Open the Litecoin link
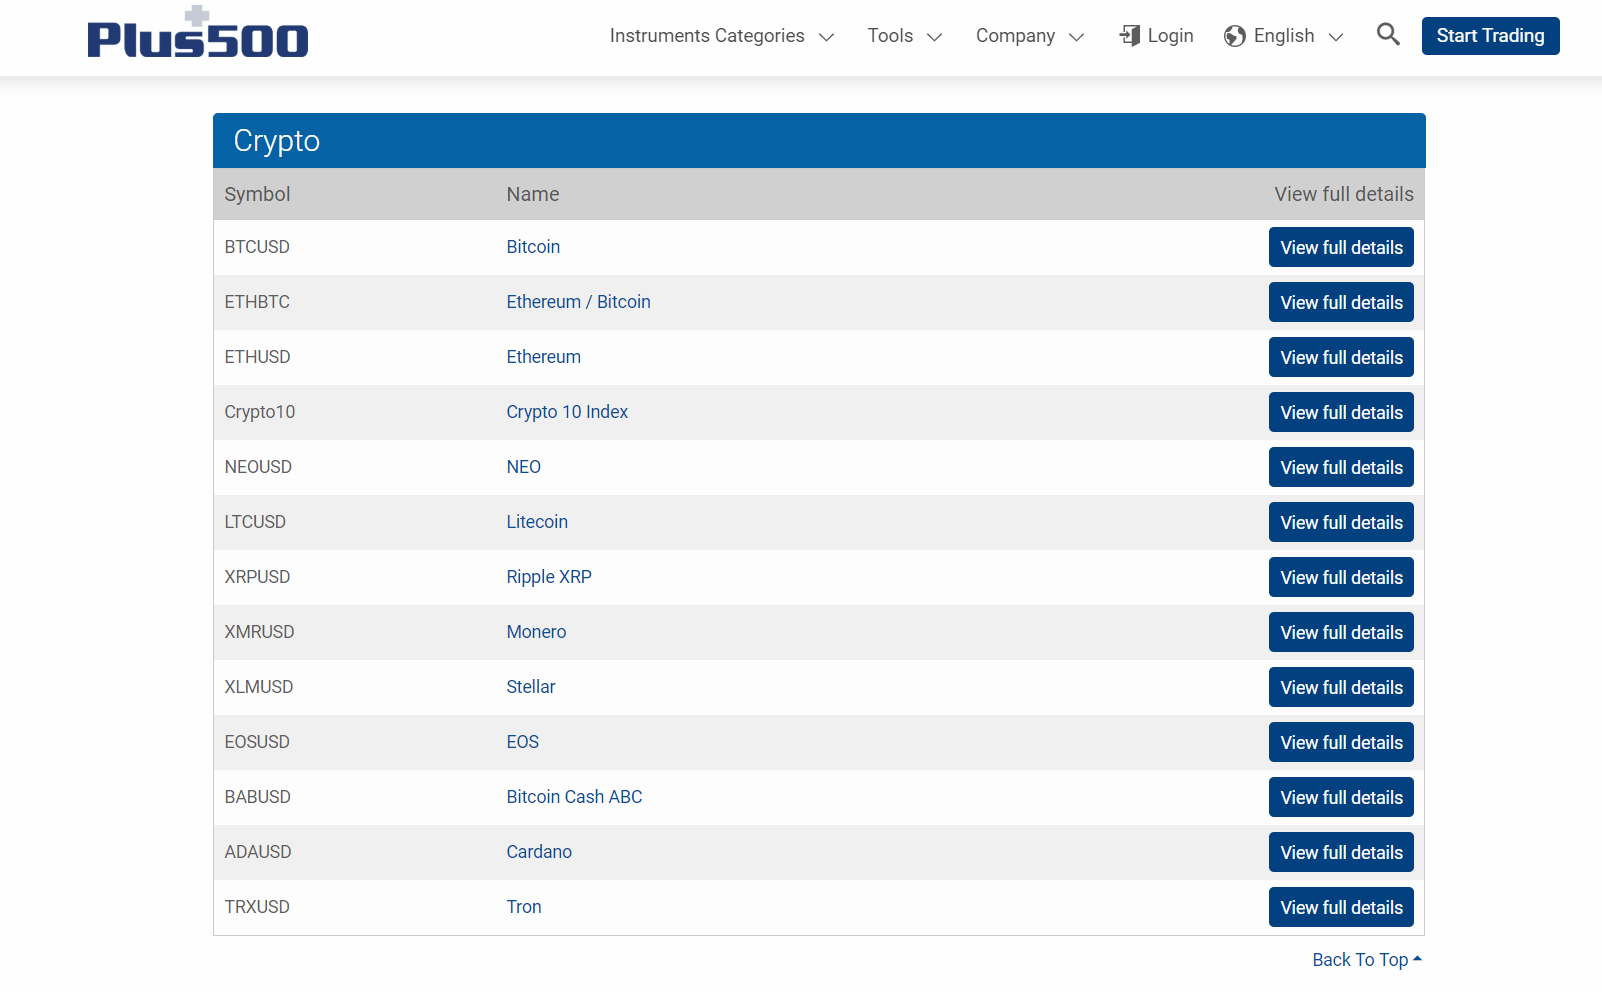This screenshot has width=1602, height=992. click(x=537, y=522)
